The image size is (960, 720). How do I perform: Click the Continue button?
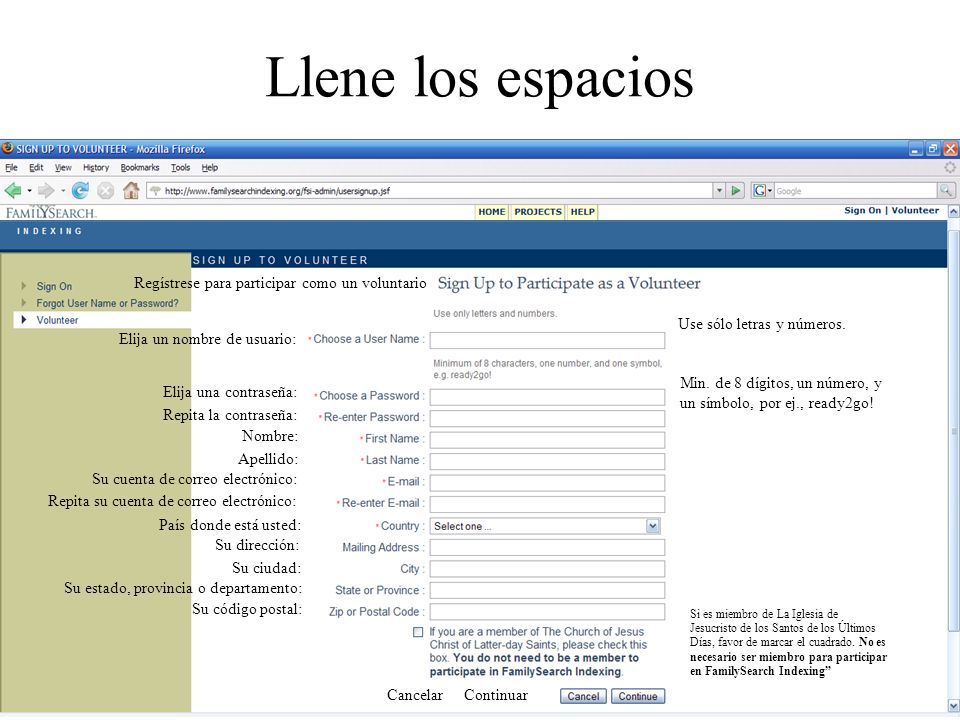[637, 696]
